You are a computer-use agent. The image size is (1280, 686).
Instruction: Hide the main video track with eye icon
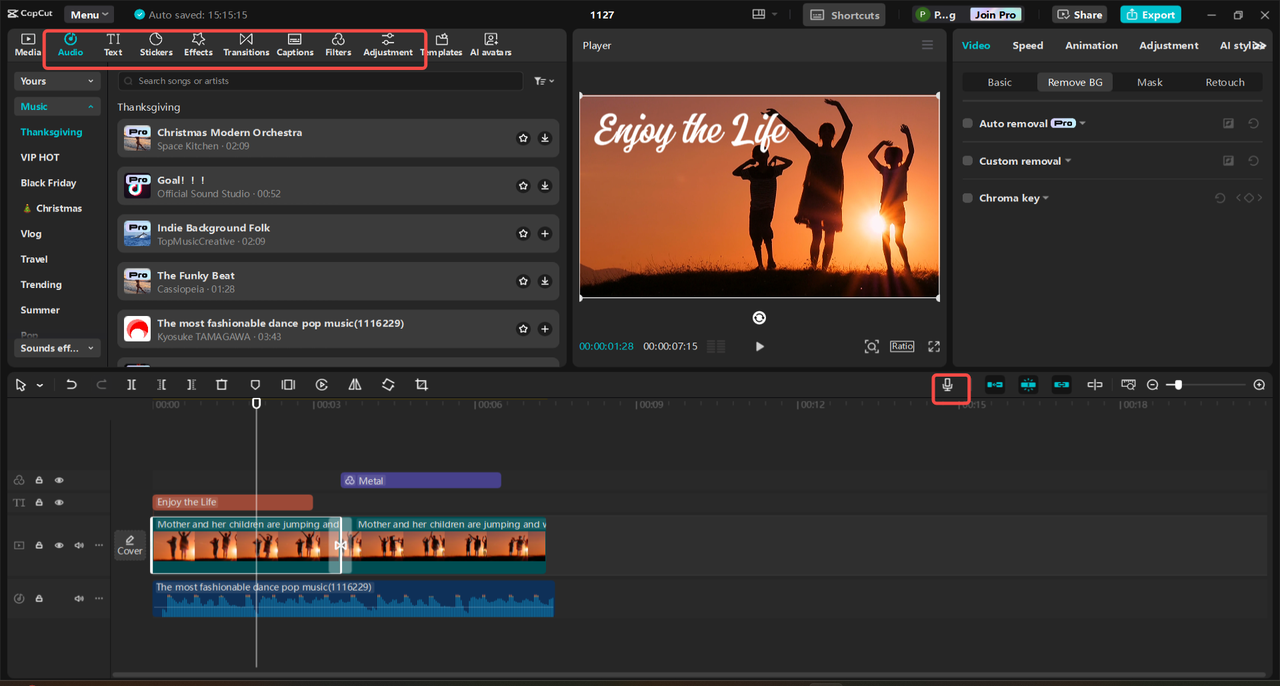59,545
